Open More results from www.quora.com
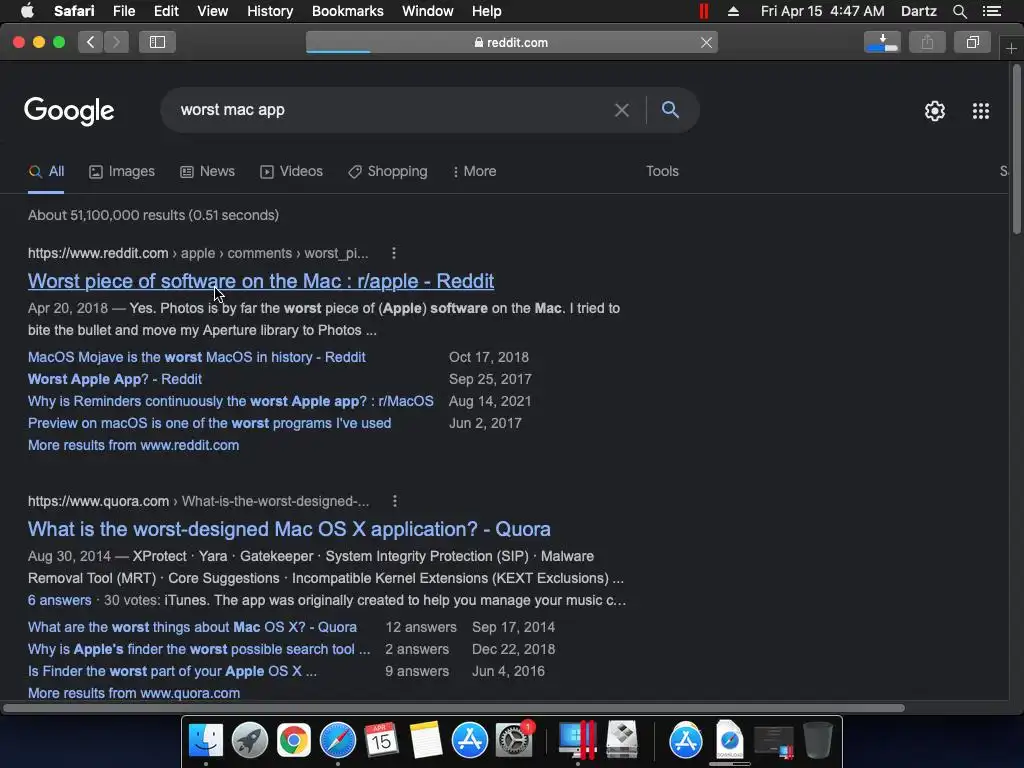Screen dimensions: 1024x768 click(x=134, y=693)
